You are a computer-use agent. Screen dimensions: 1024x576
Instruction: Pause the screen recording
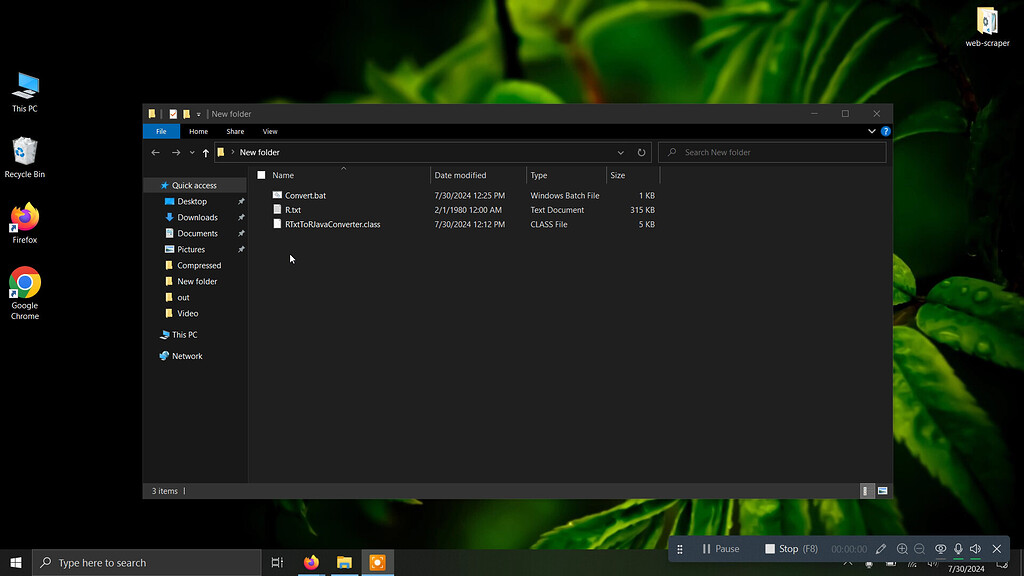(721, 549)
